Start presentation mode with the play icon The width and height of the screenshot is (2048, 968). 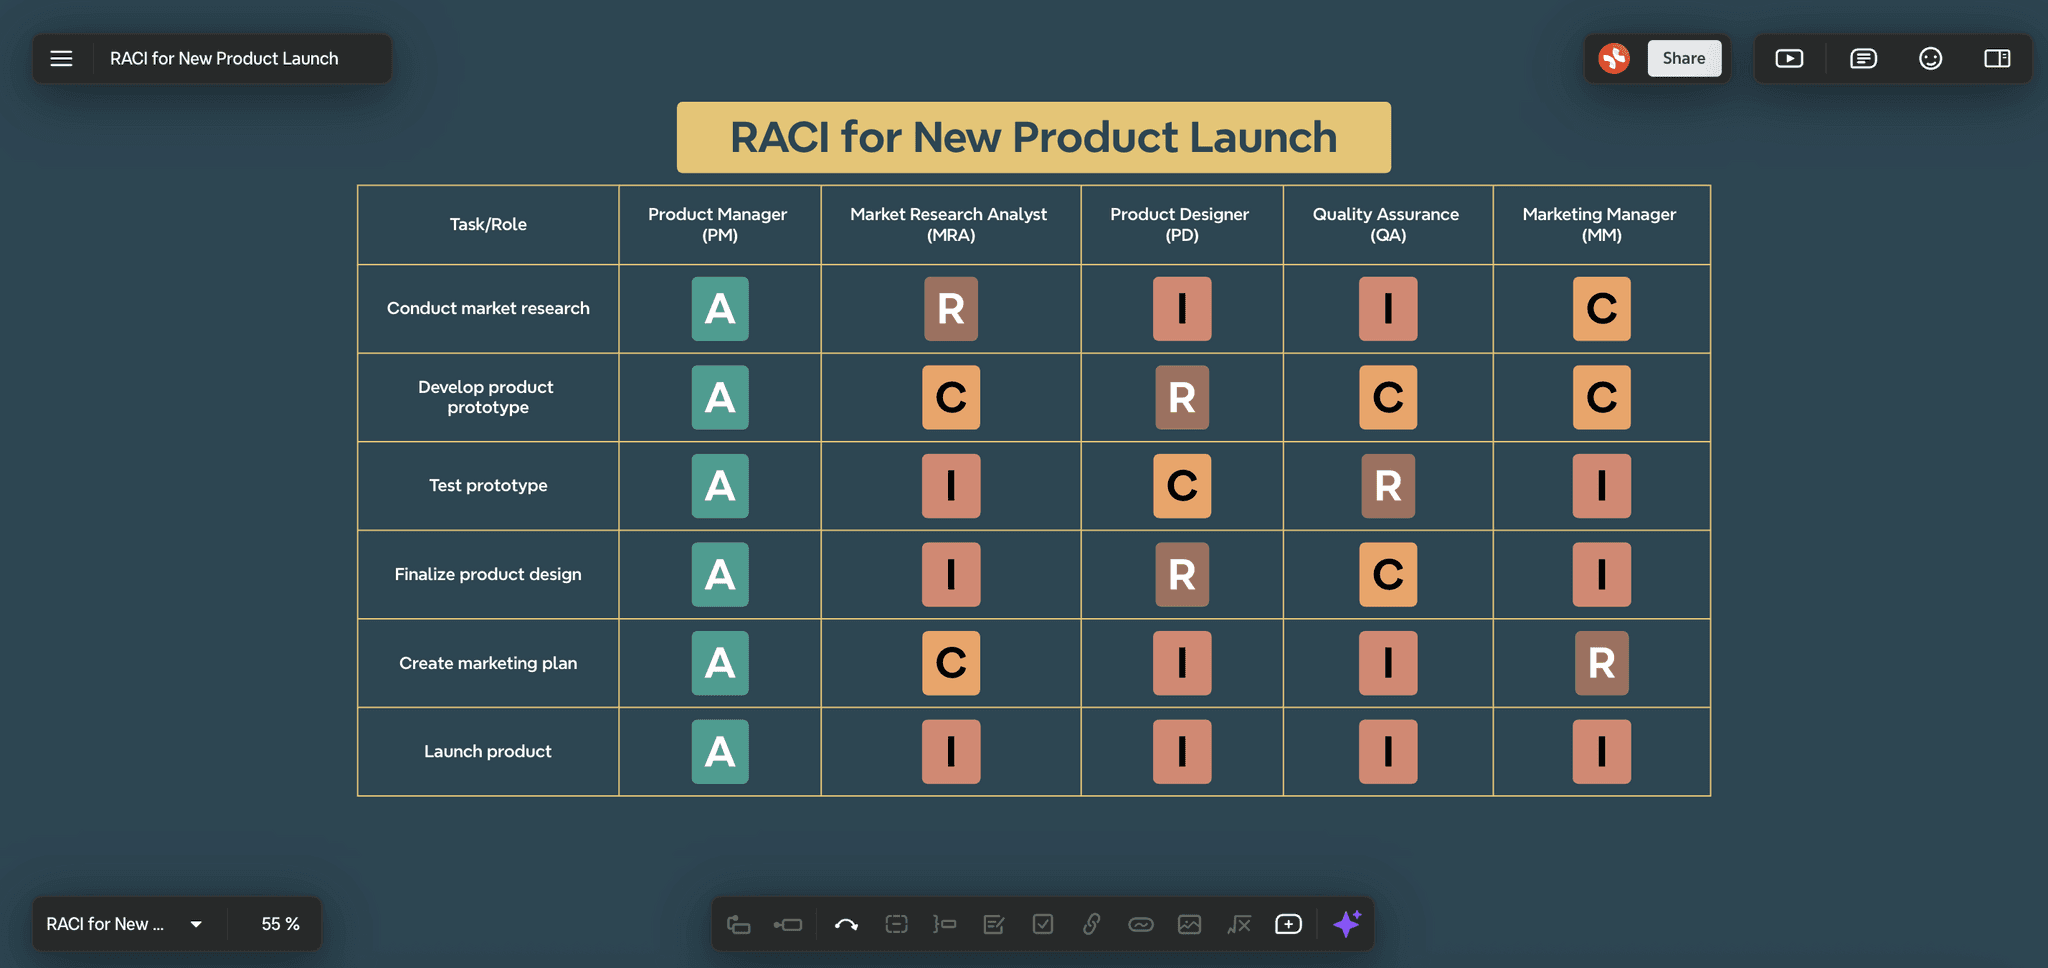[x=1789, y=58]
